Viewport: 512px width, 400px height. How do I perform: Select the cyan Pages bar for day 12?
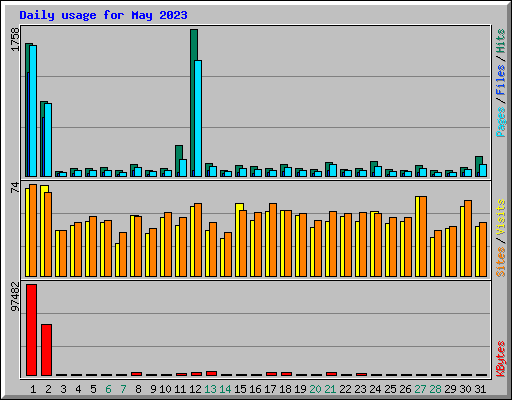coord(198,118)
